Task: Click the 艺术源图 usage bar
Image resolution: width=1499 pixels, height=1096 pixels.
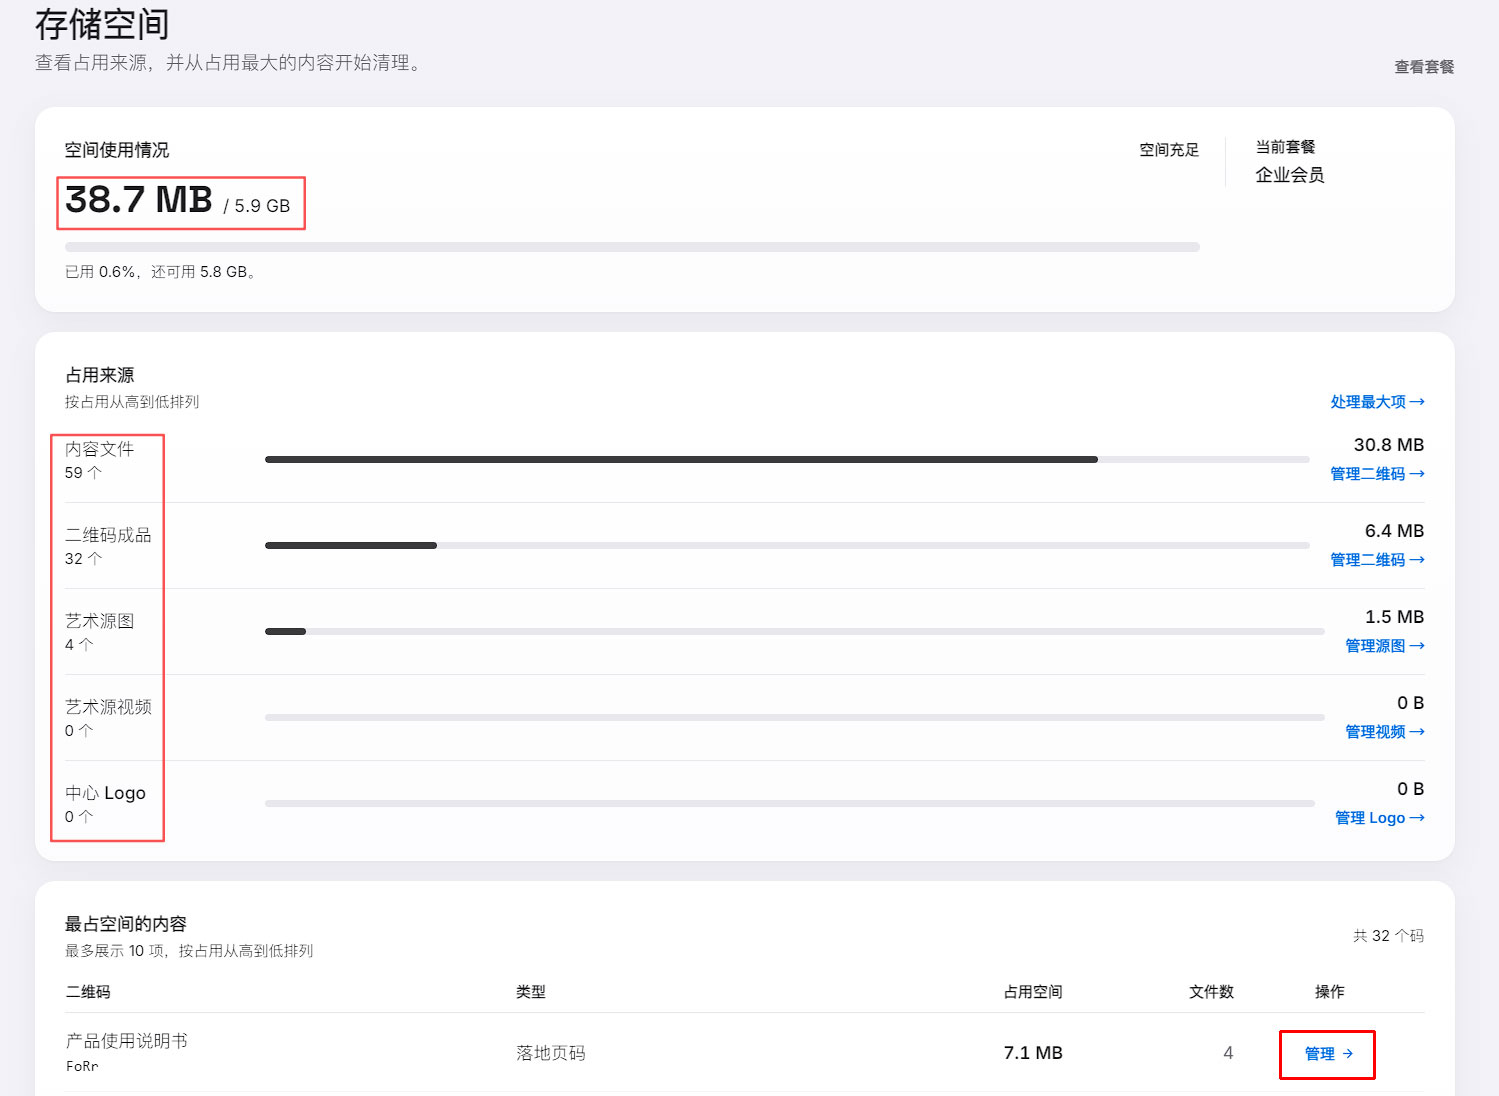Action: tap(795, 632)
